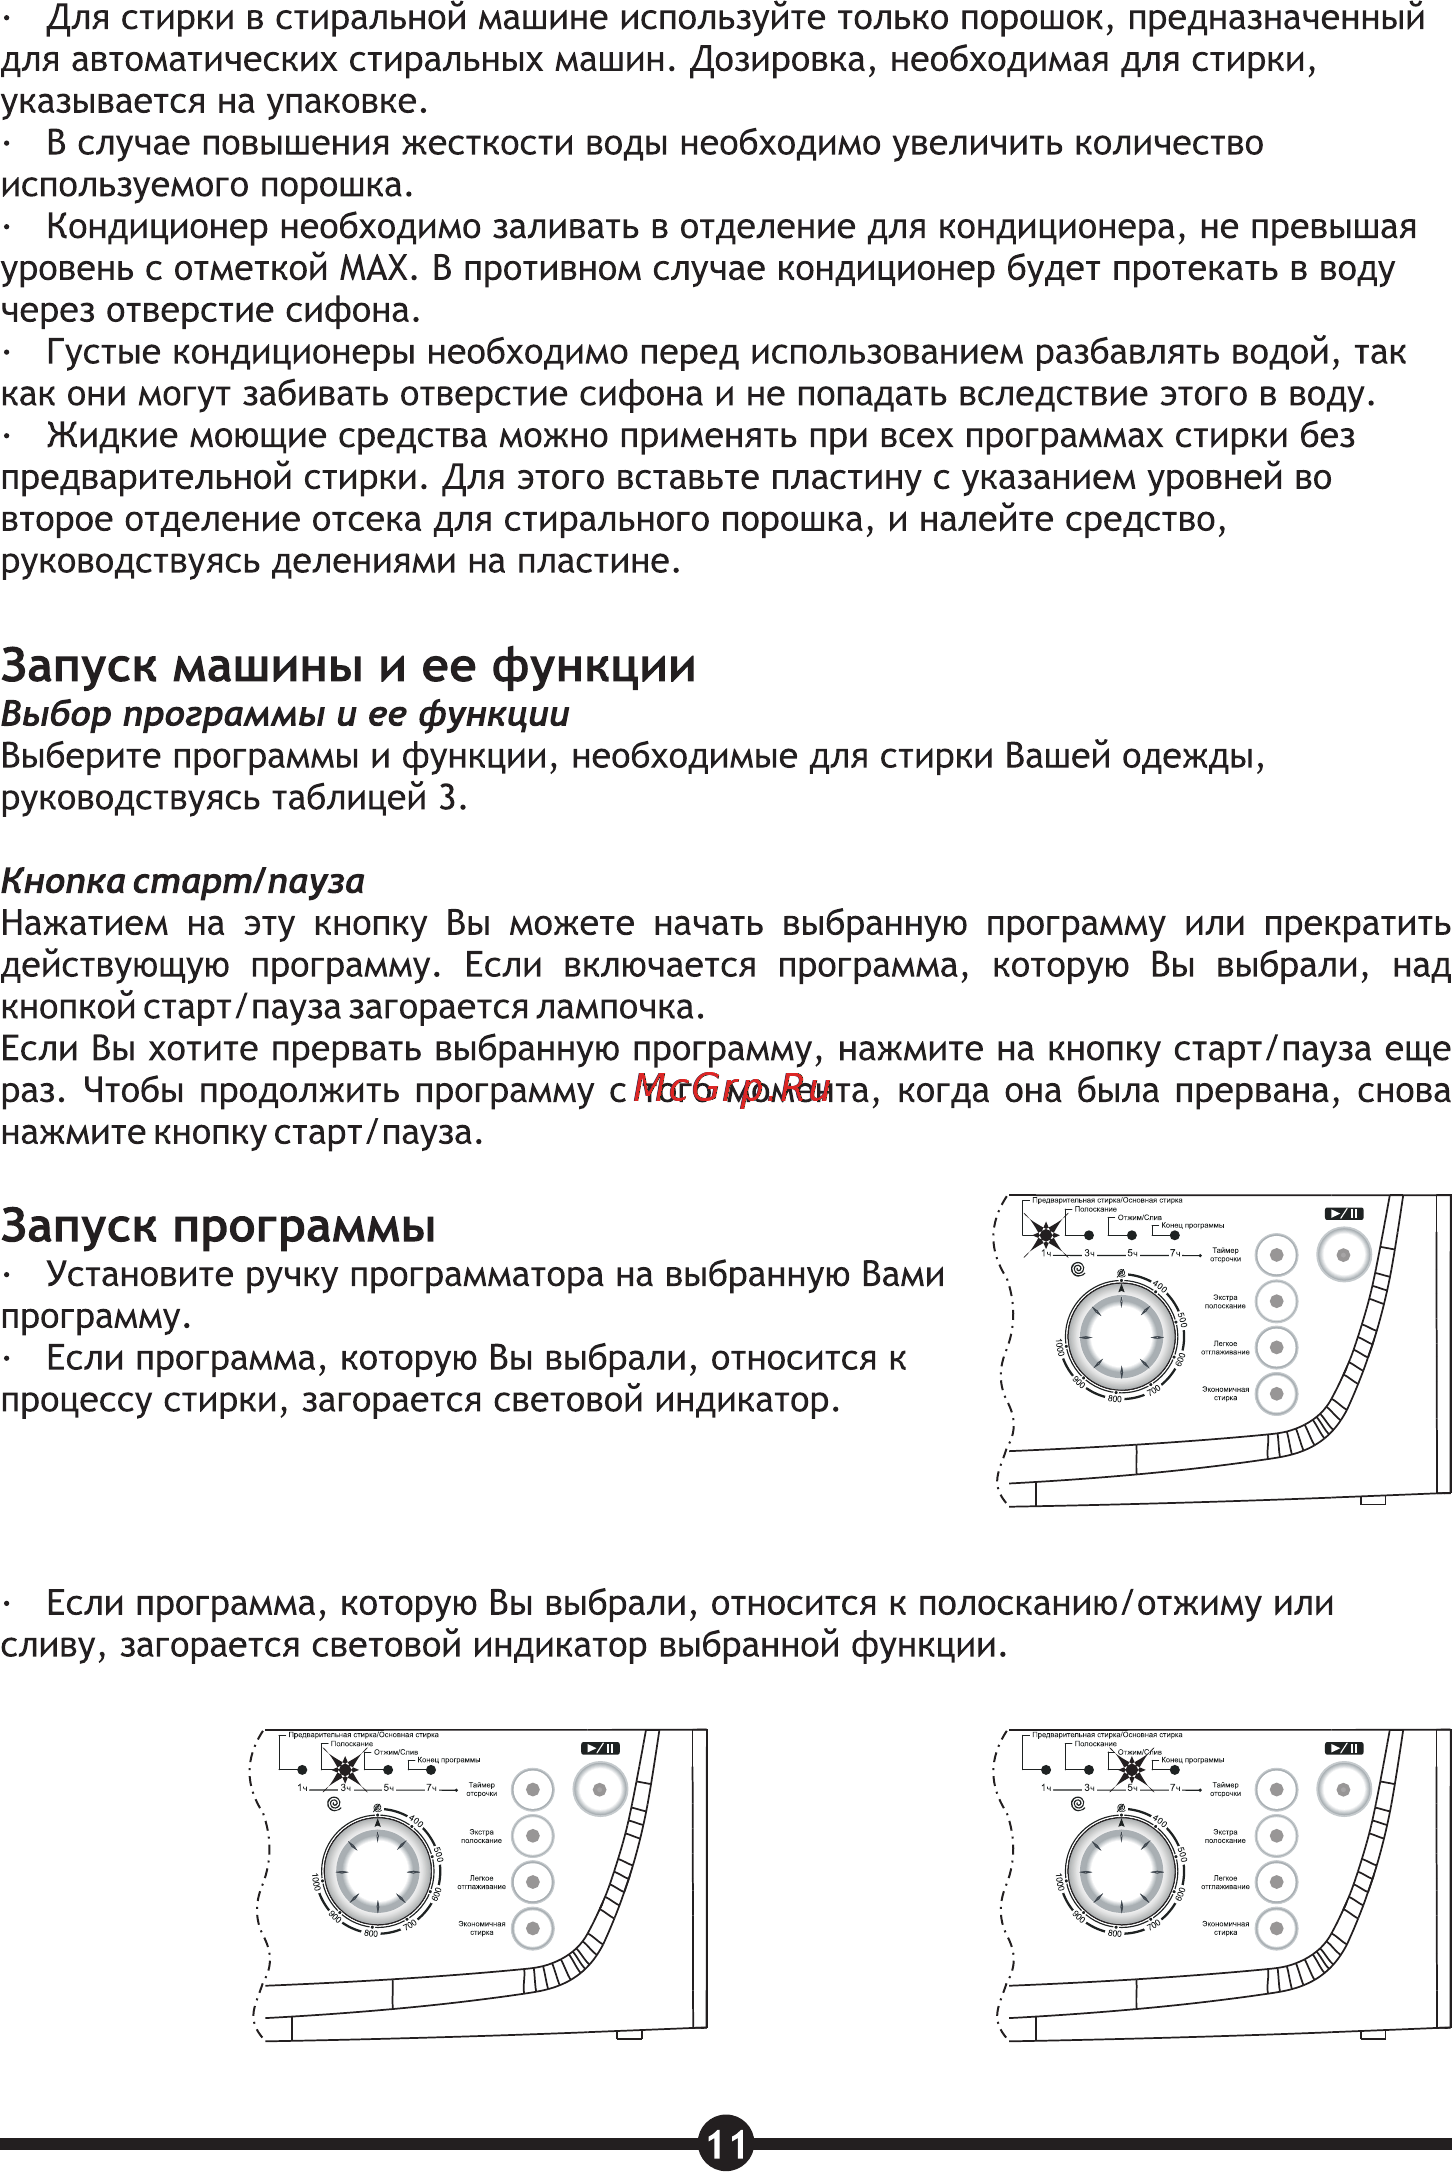Click the play/pause symbol in the wash-indicator-lit diagram
Image resolution: width=1452 pixels, height=2172 pixels.
(x=1344, y=1214)
